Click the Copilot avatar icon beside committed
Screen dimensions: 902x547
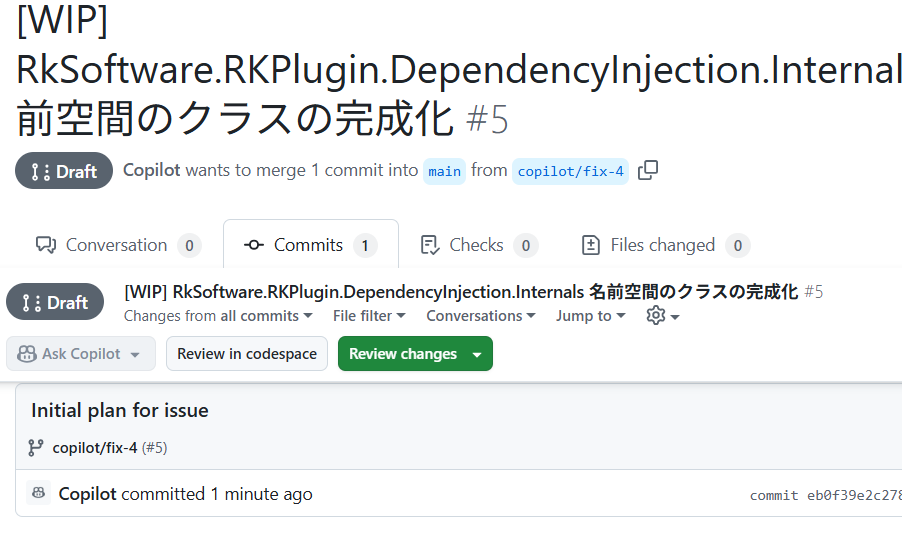coord(39,493)
